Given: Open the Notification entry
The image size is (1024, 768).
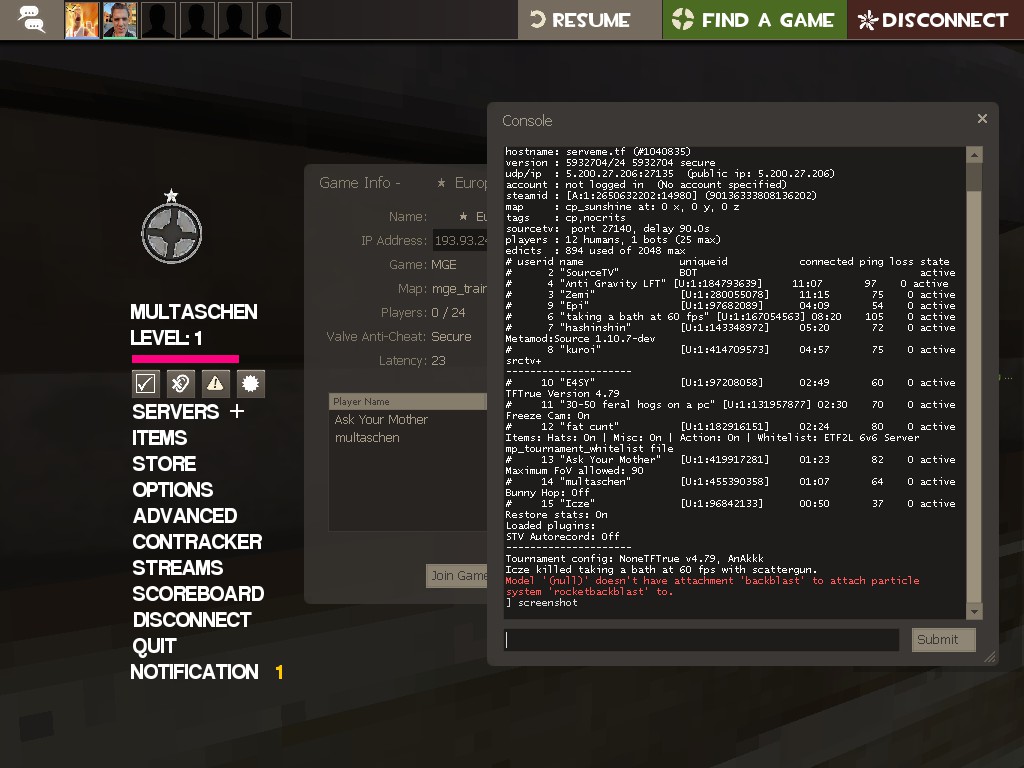Looking at the screenshot, I should tap(195, 672).
